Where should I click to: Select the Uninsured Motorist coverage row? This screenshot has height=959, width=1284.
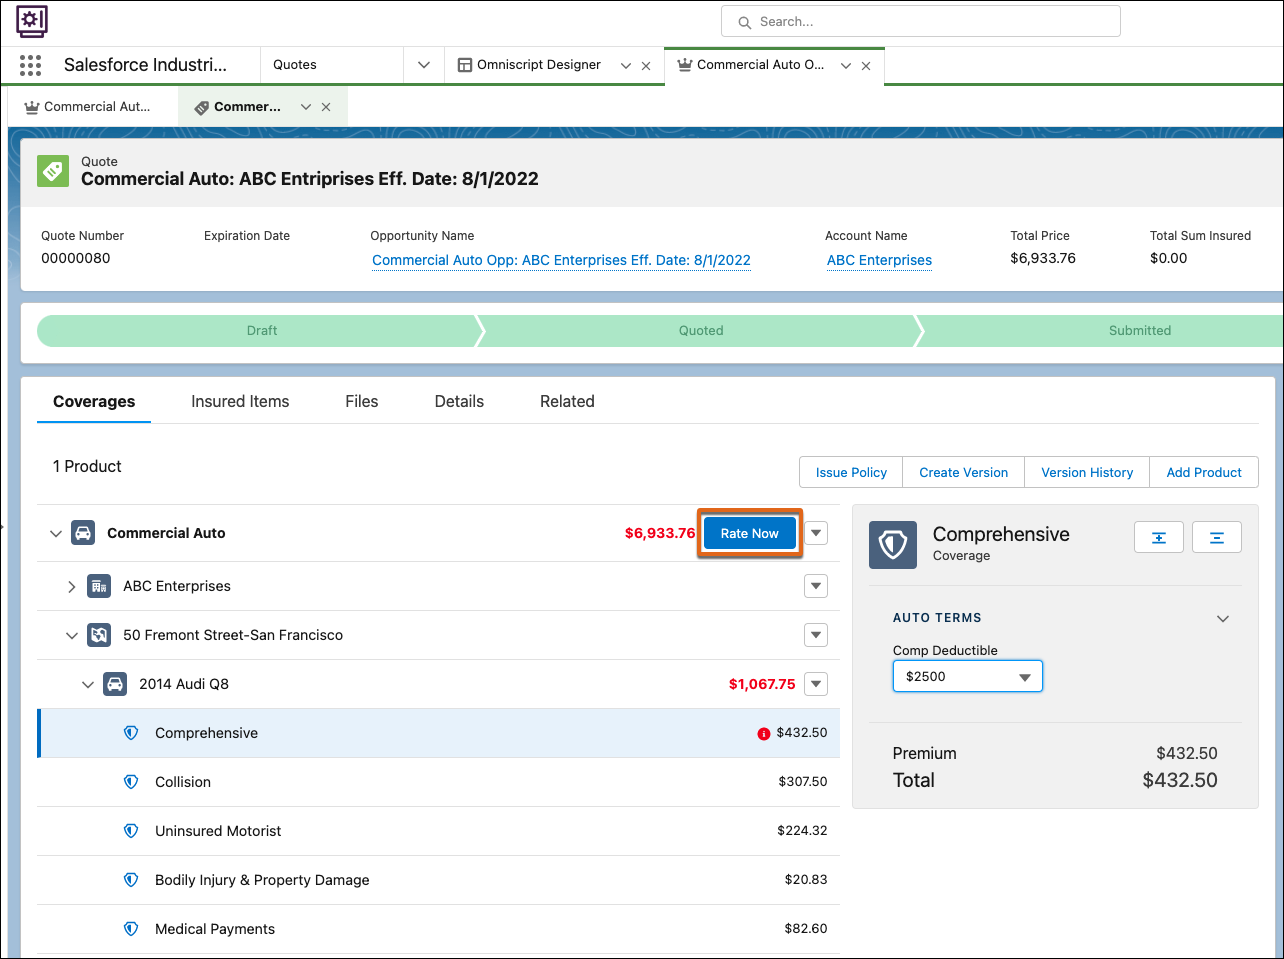439,831
